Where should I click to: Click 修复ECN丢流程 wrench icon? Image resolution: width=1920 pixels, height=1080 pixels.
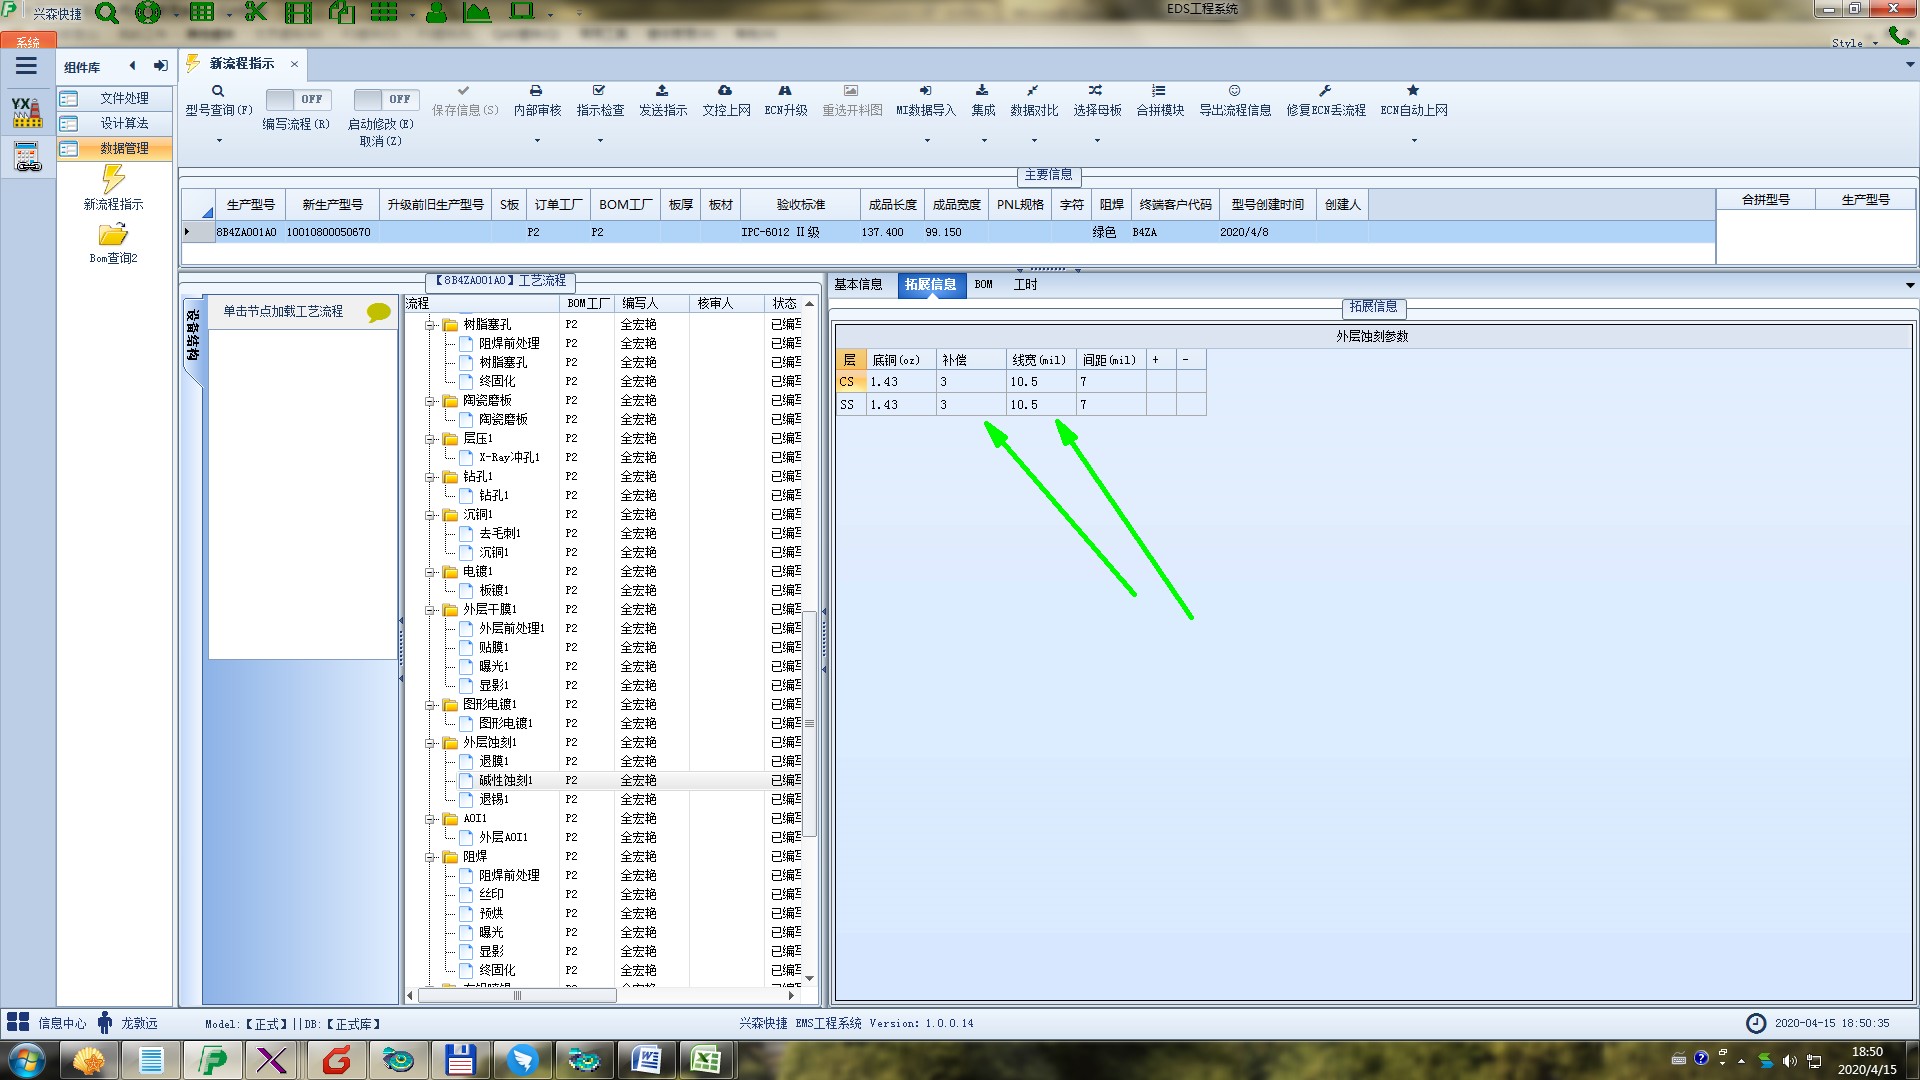[x=1325, y=91]
